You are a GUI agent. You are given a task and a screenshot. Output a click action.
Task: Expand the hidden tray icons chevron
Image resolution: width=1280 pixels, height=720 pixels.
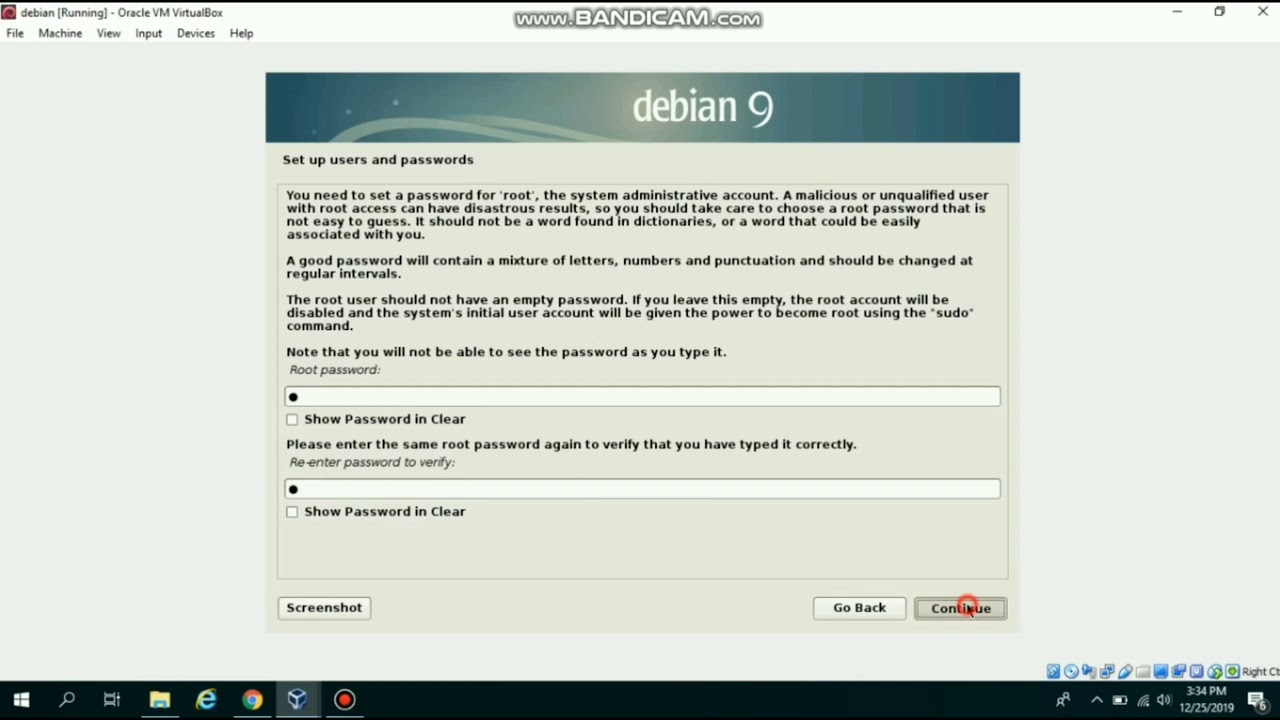pyautogui.click(x=1097, y=700)
